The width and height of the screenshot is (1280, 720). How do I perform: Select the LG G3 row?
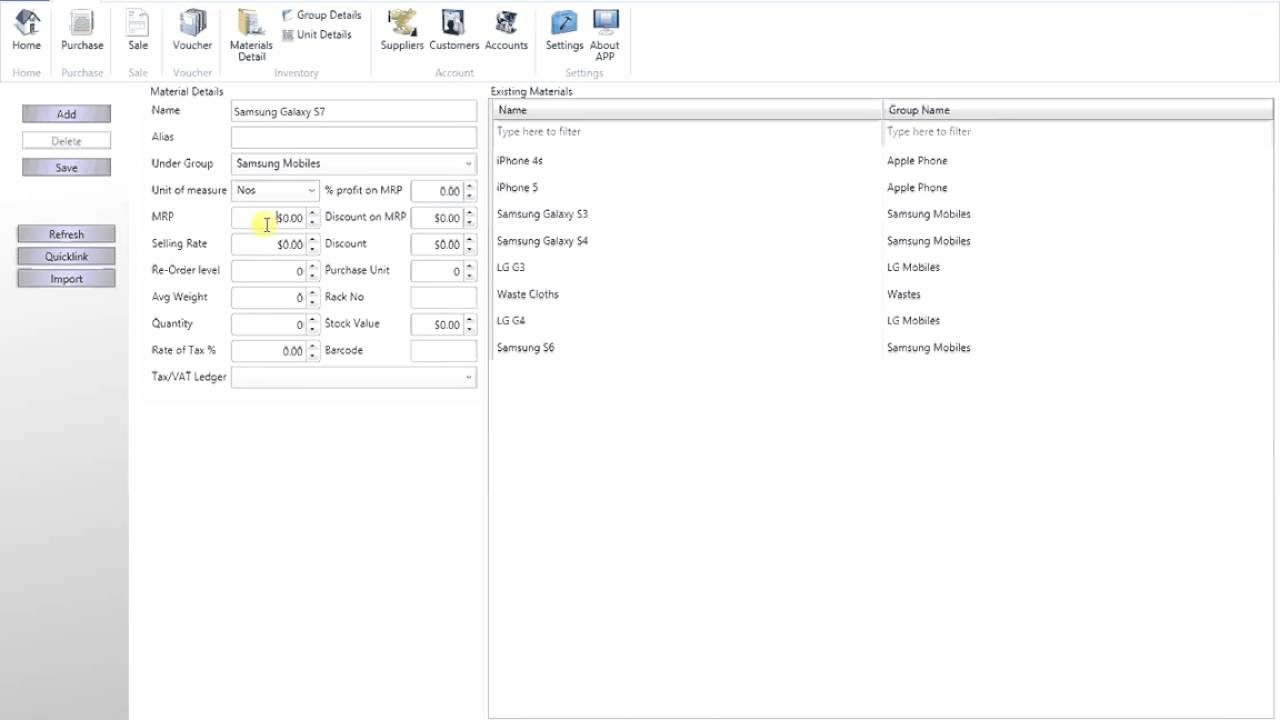point(881,267)
